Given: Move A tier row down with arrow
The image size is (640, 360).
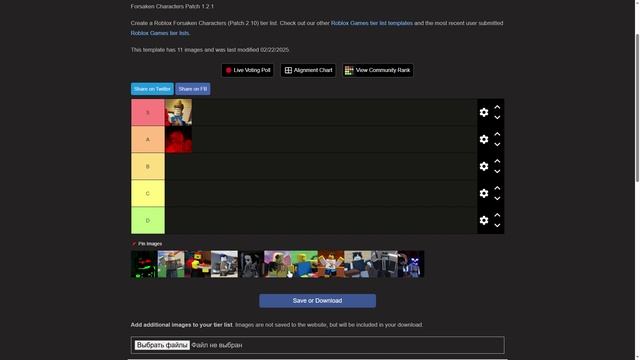Looking at the screenshot, I should point(497,144).
